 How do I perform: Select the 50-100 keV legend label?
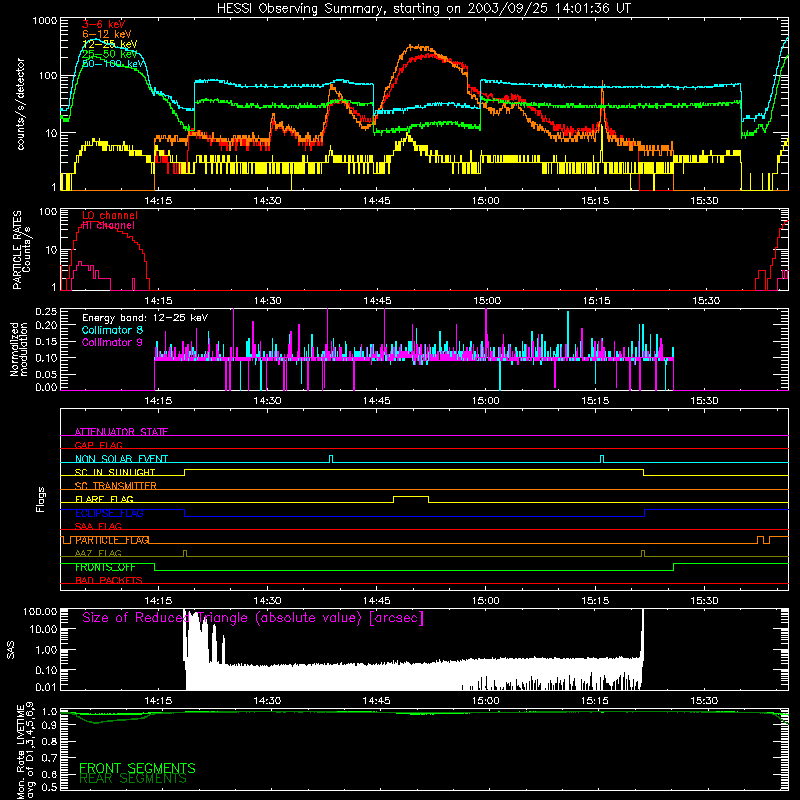point(113,64)
